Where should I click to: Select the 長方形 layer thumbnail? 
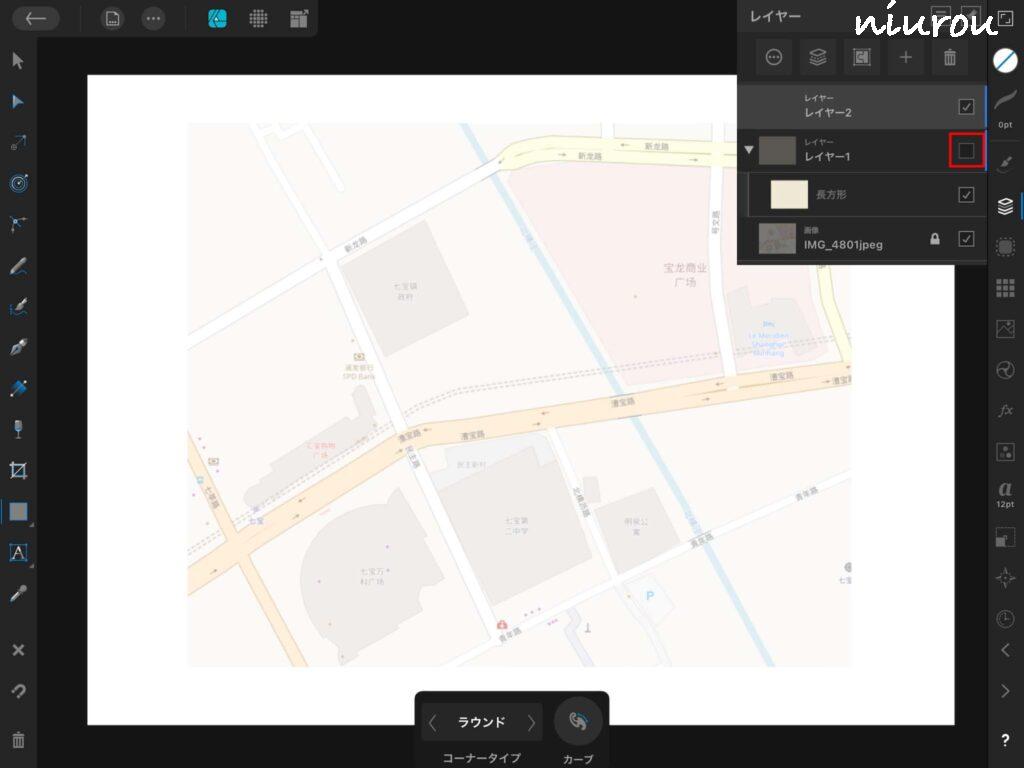(789, 195)
